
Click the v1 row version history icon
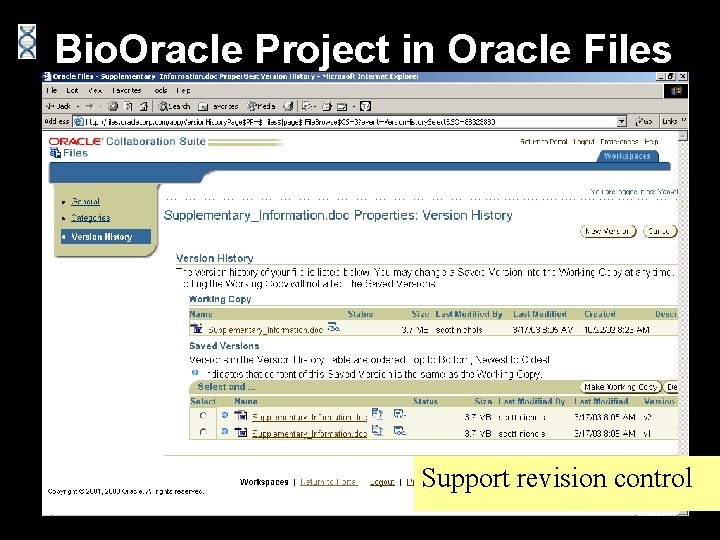(377, 431)
